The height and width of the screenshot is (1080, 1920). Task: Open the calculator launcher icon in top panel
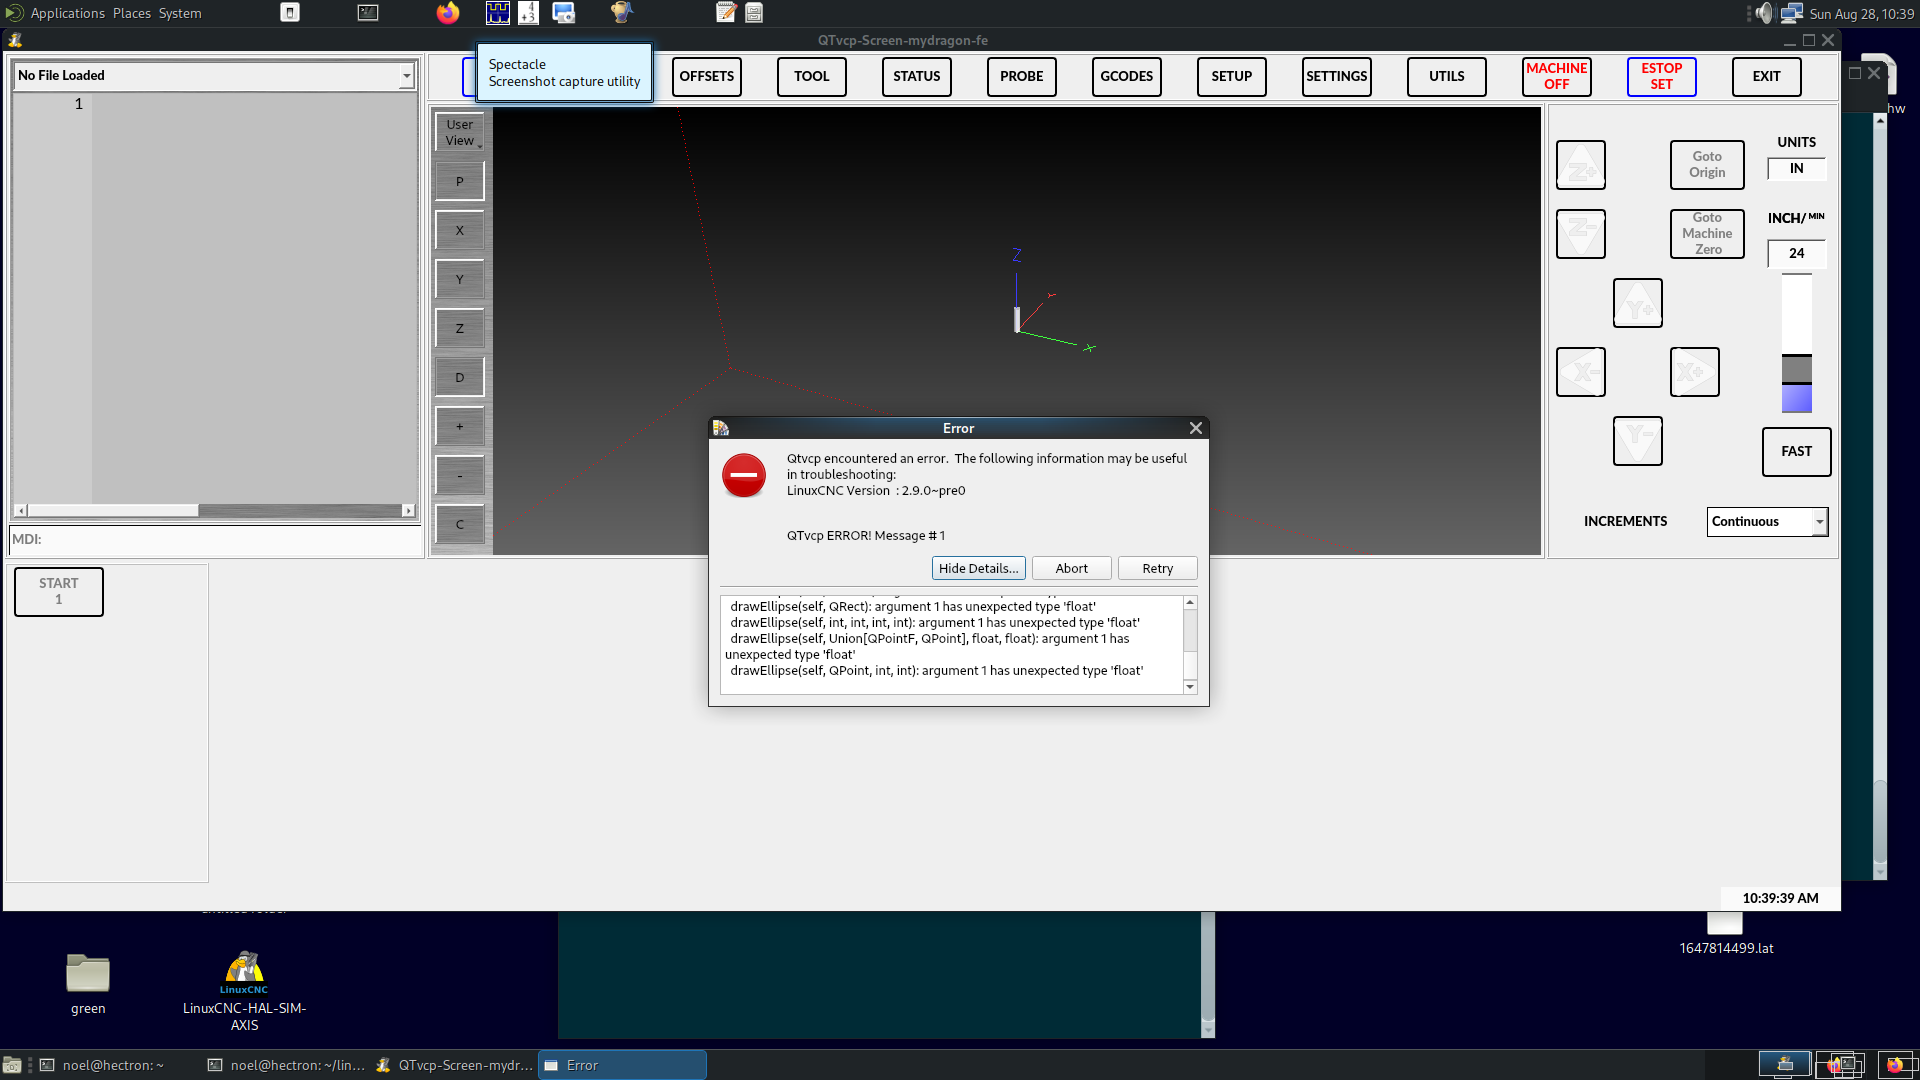tap(529, 13)
